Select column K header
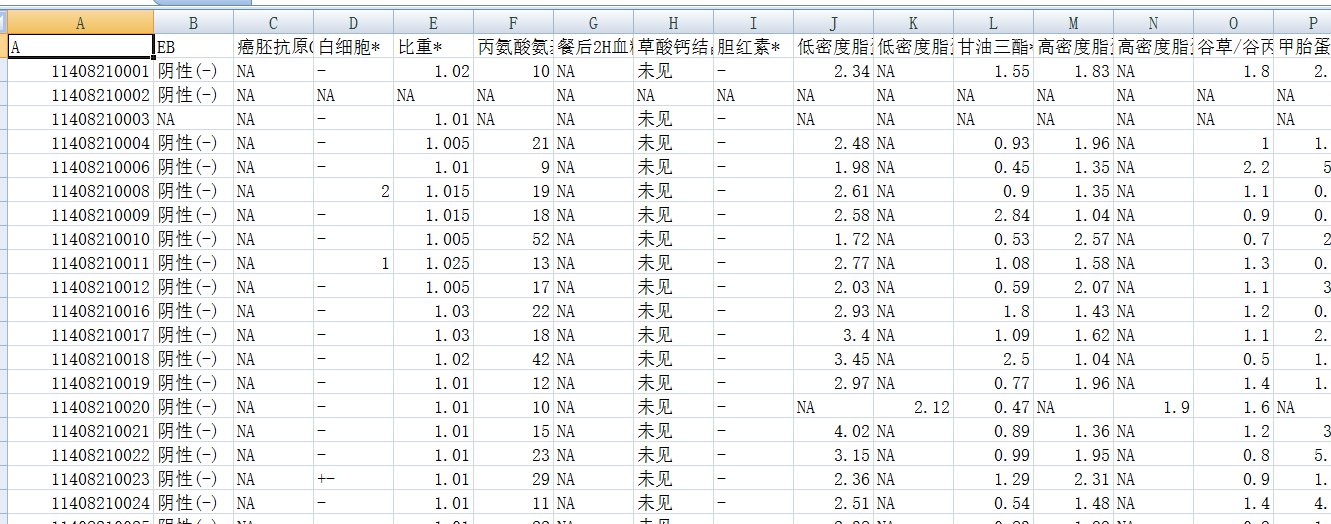 click(x=913, y=23)
